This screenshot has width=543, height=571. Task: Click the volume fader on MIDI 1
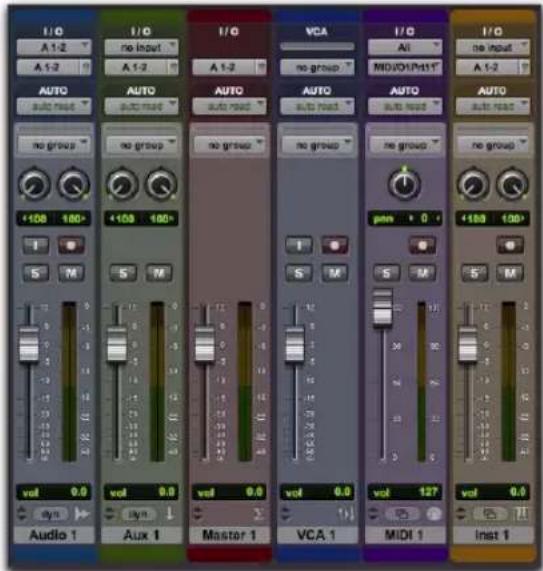coord(383,307)
